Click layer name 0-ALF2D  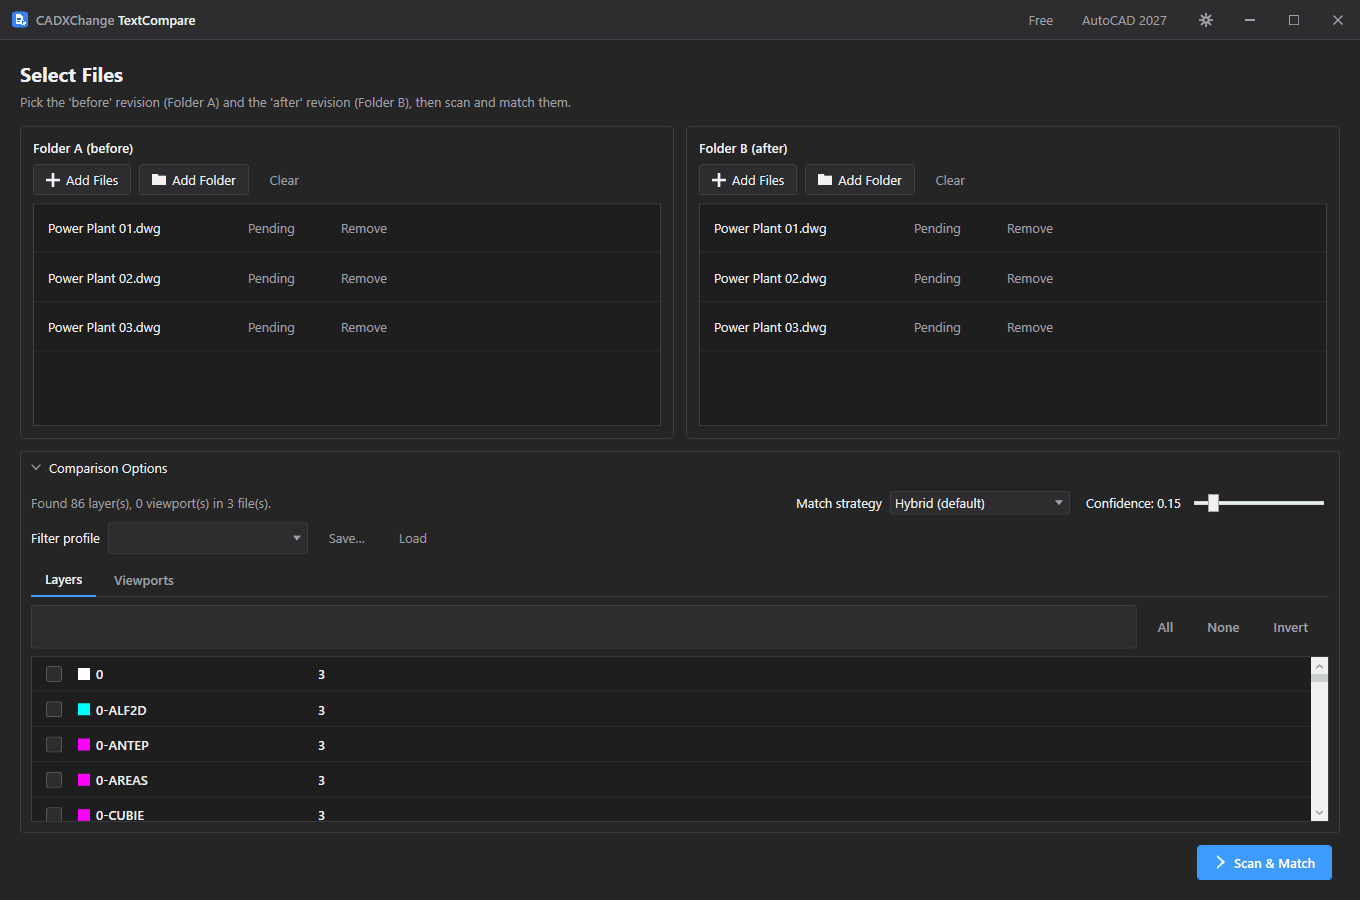click(121, 710)
